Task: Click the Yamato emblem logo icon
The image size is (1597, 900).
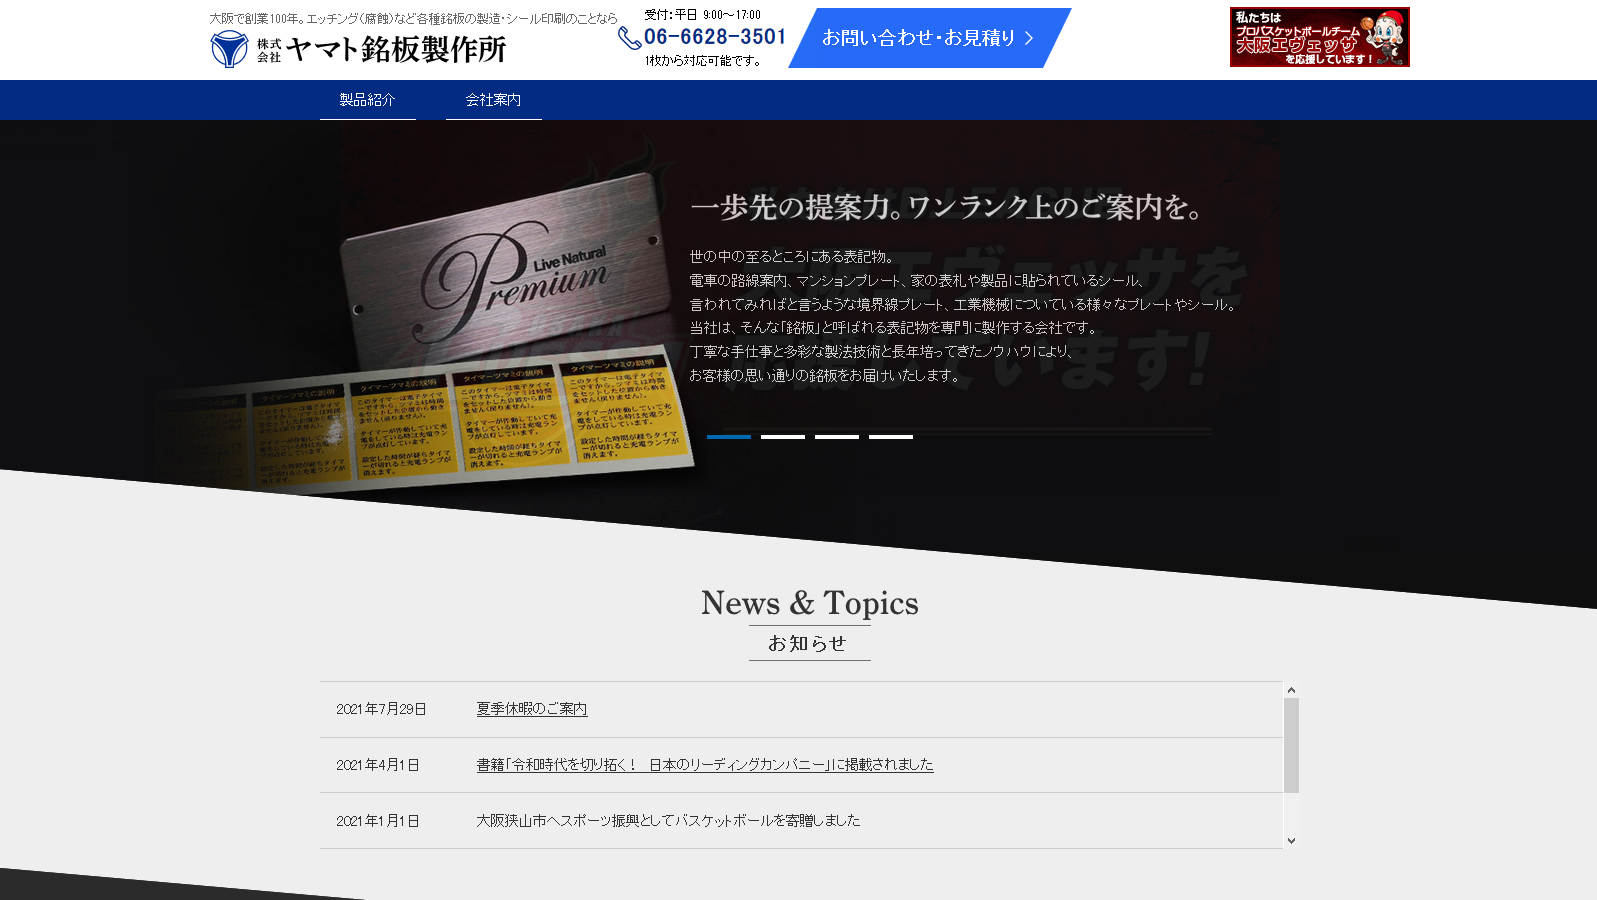Action: (x=229, y=48)
